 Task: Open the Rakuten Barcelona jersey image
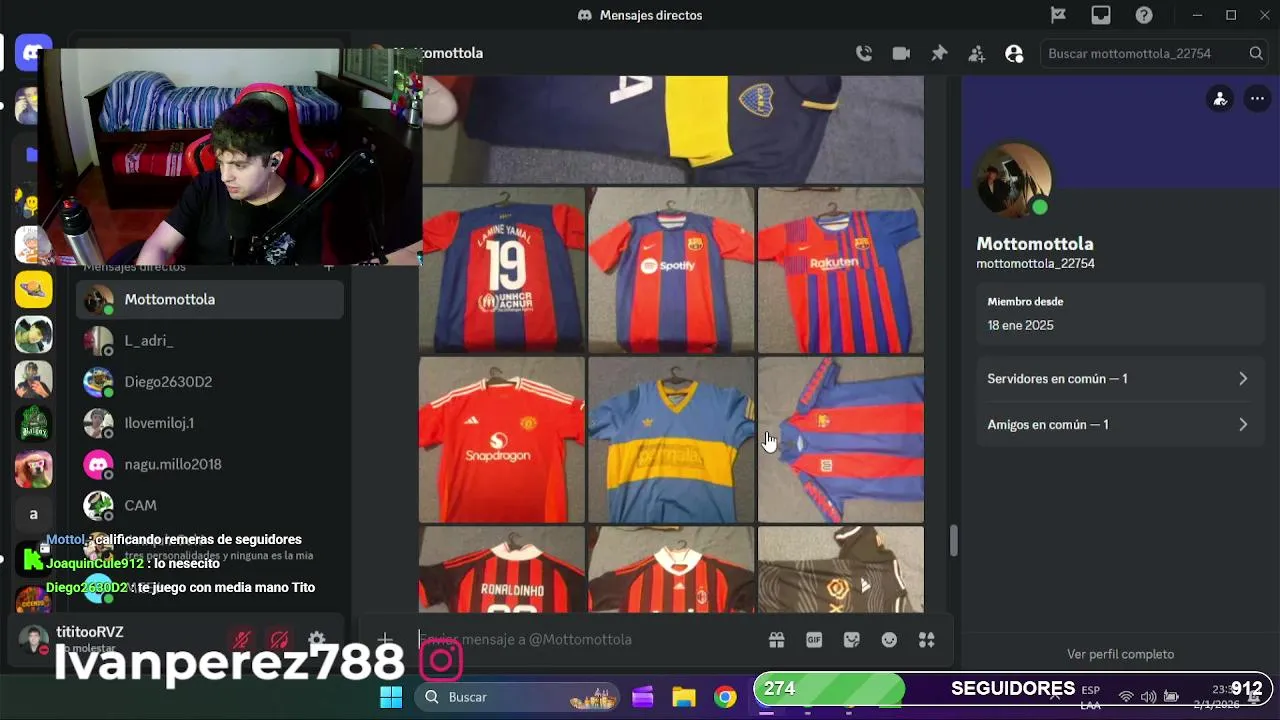pos(841,270)
